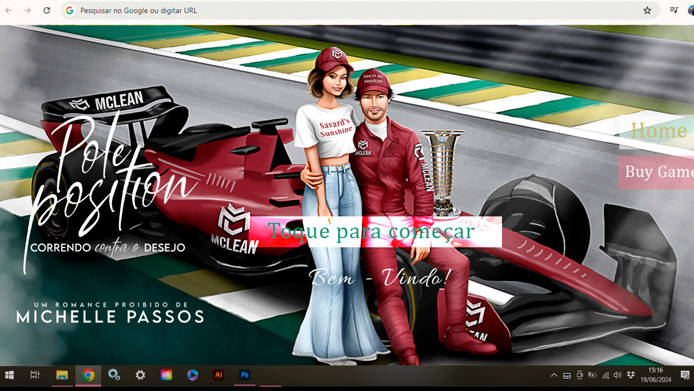This screenshot has height=391, width=694.
Task: Launch Adobe Illustrator from taskbar
Action: [x=218, y=375]
